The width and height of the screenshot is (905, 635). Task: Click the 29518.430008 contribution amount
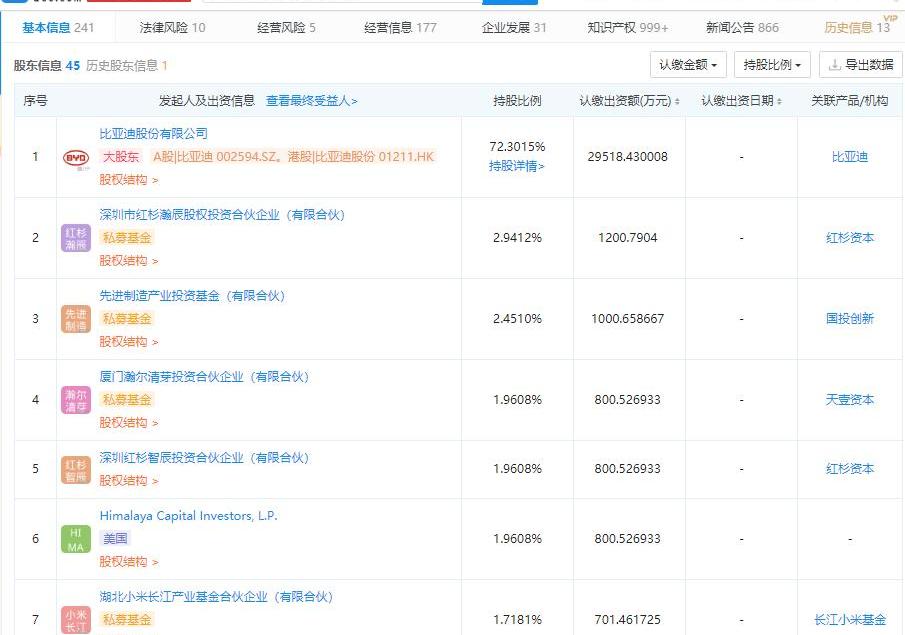pyautogui.click(x=627, y=156)
